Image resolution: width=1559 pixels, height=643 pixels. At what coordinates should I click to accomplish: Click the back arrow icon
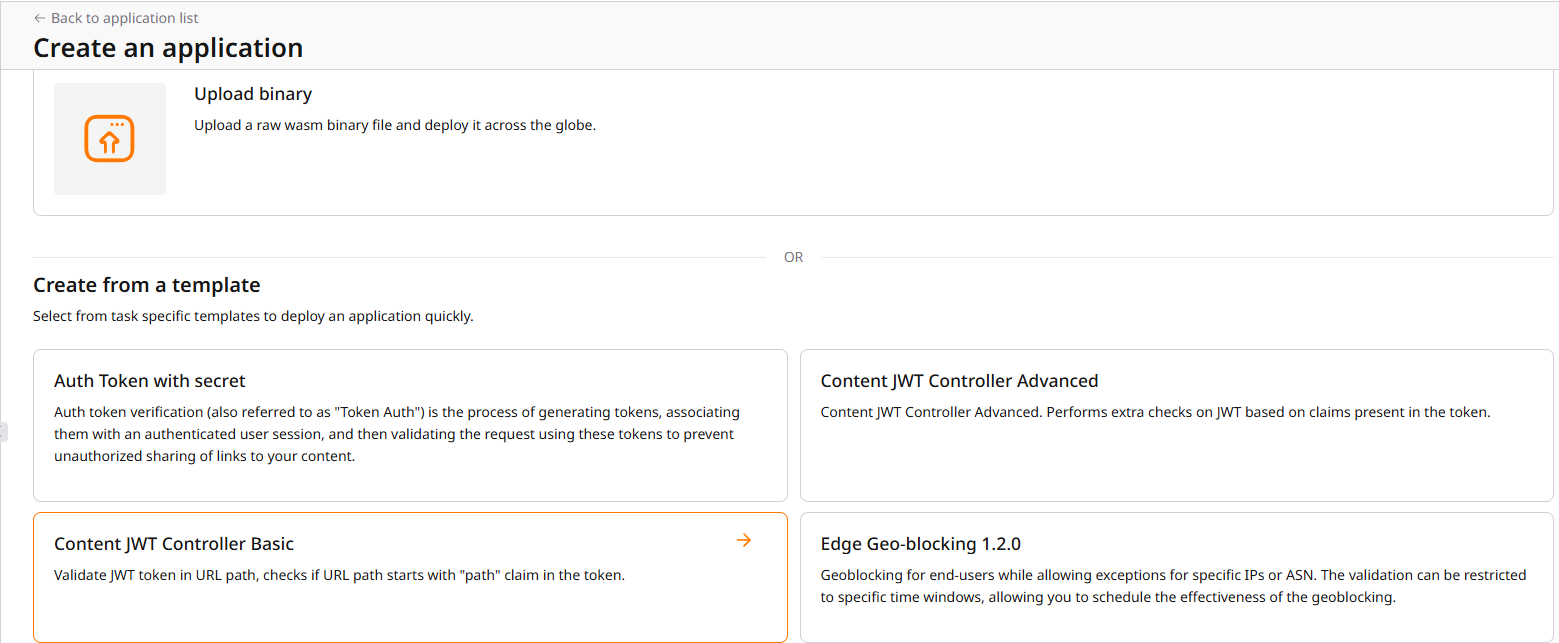coord(39,18)
